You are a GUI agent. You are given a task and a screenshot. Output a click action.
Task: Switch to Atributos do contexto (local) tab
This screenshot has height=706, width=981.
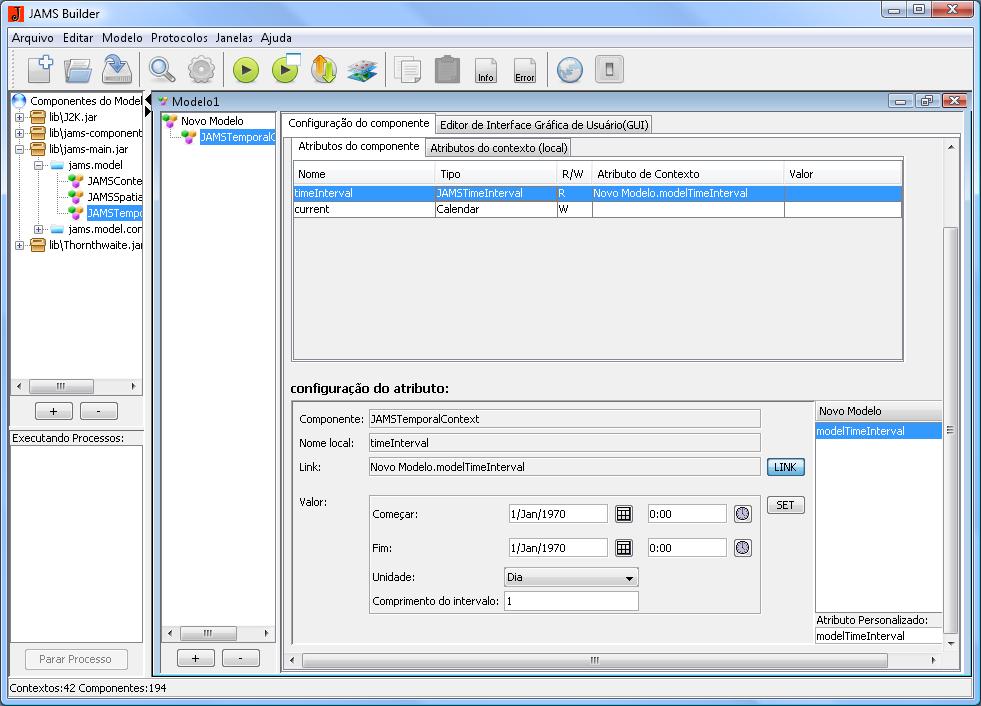[x=498, y=148]
